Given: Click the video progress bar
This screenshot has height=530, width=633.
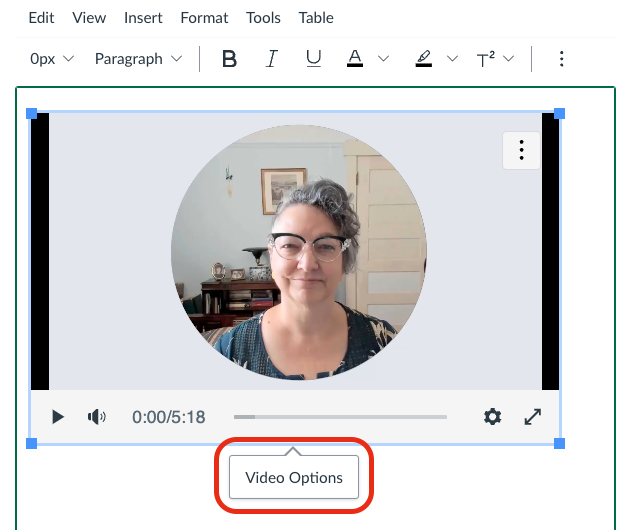Looking at the screenshot, I should [x=340, y=417].
